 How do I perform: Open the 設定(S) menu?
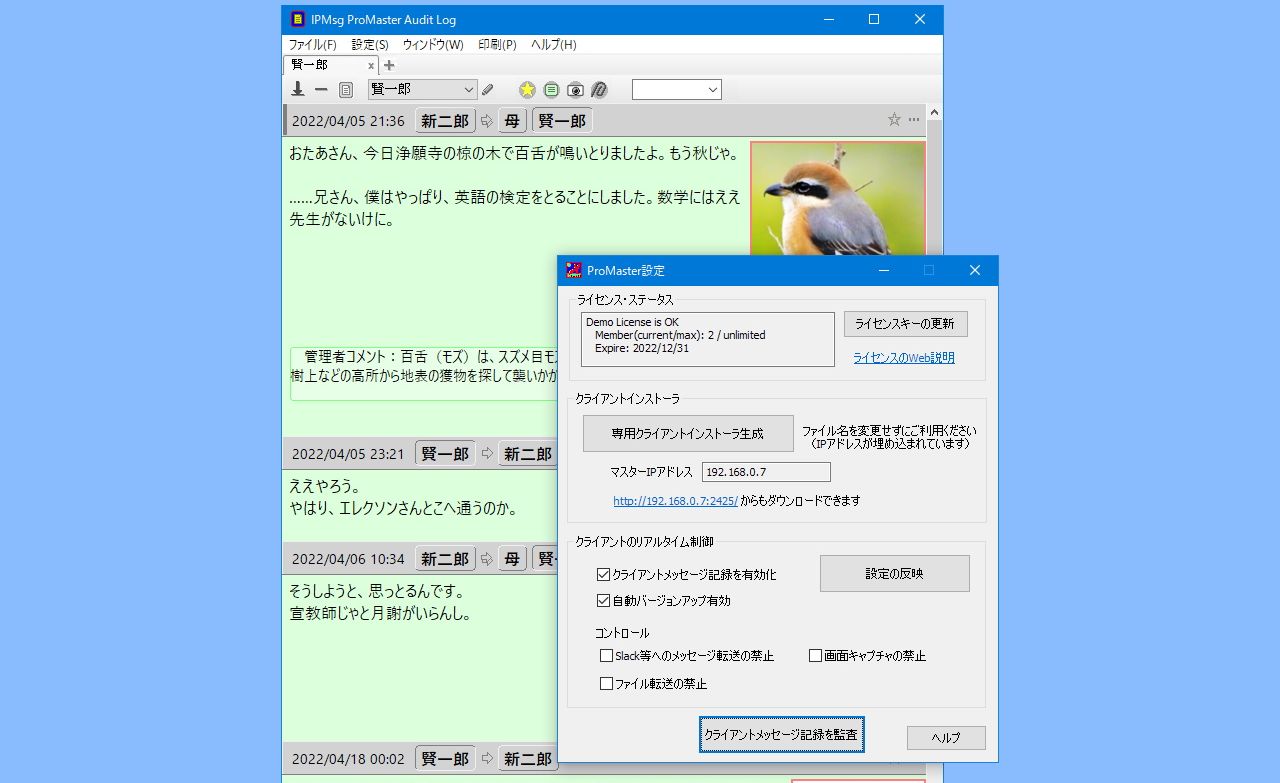tap(369, 44)
